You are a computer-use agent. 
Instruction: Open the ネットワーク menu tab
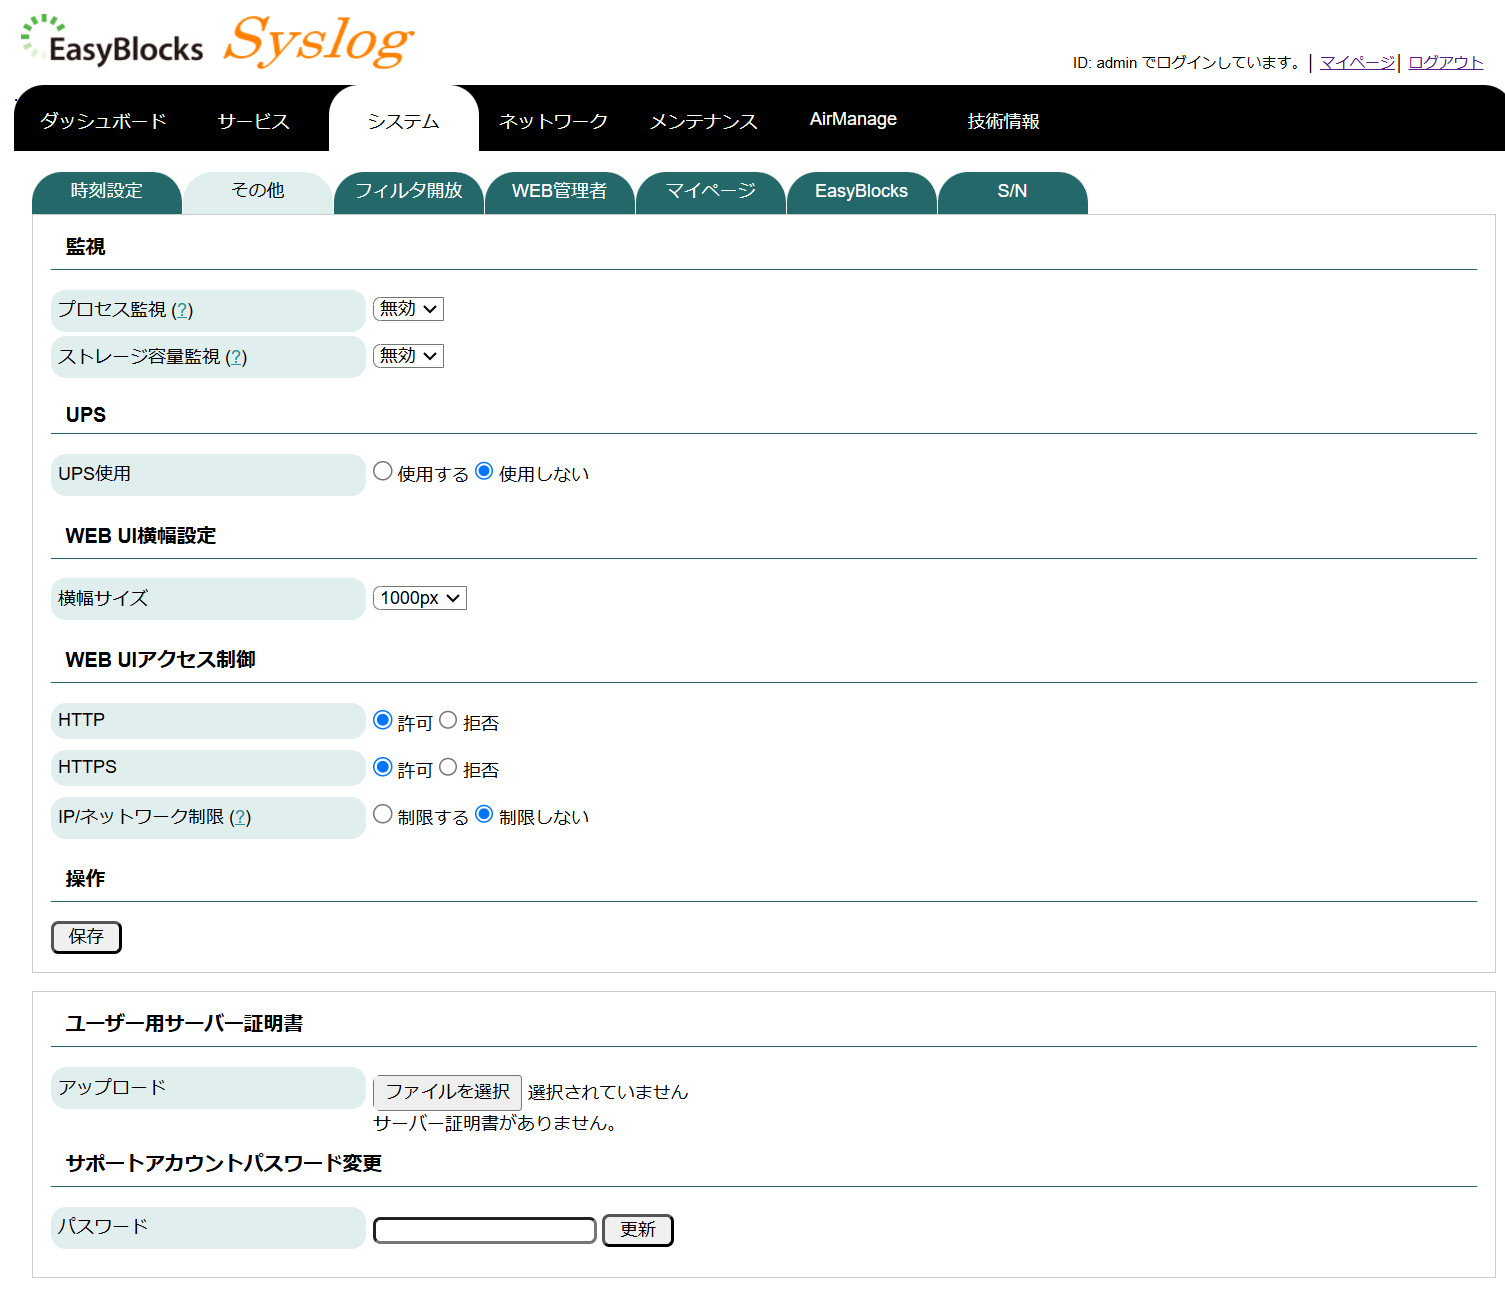click(x=553, y=121)
